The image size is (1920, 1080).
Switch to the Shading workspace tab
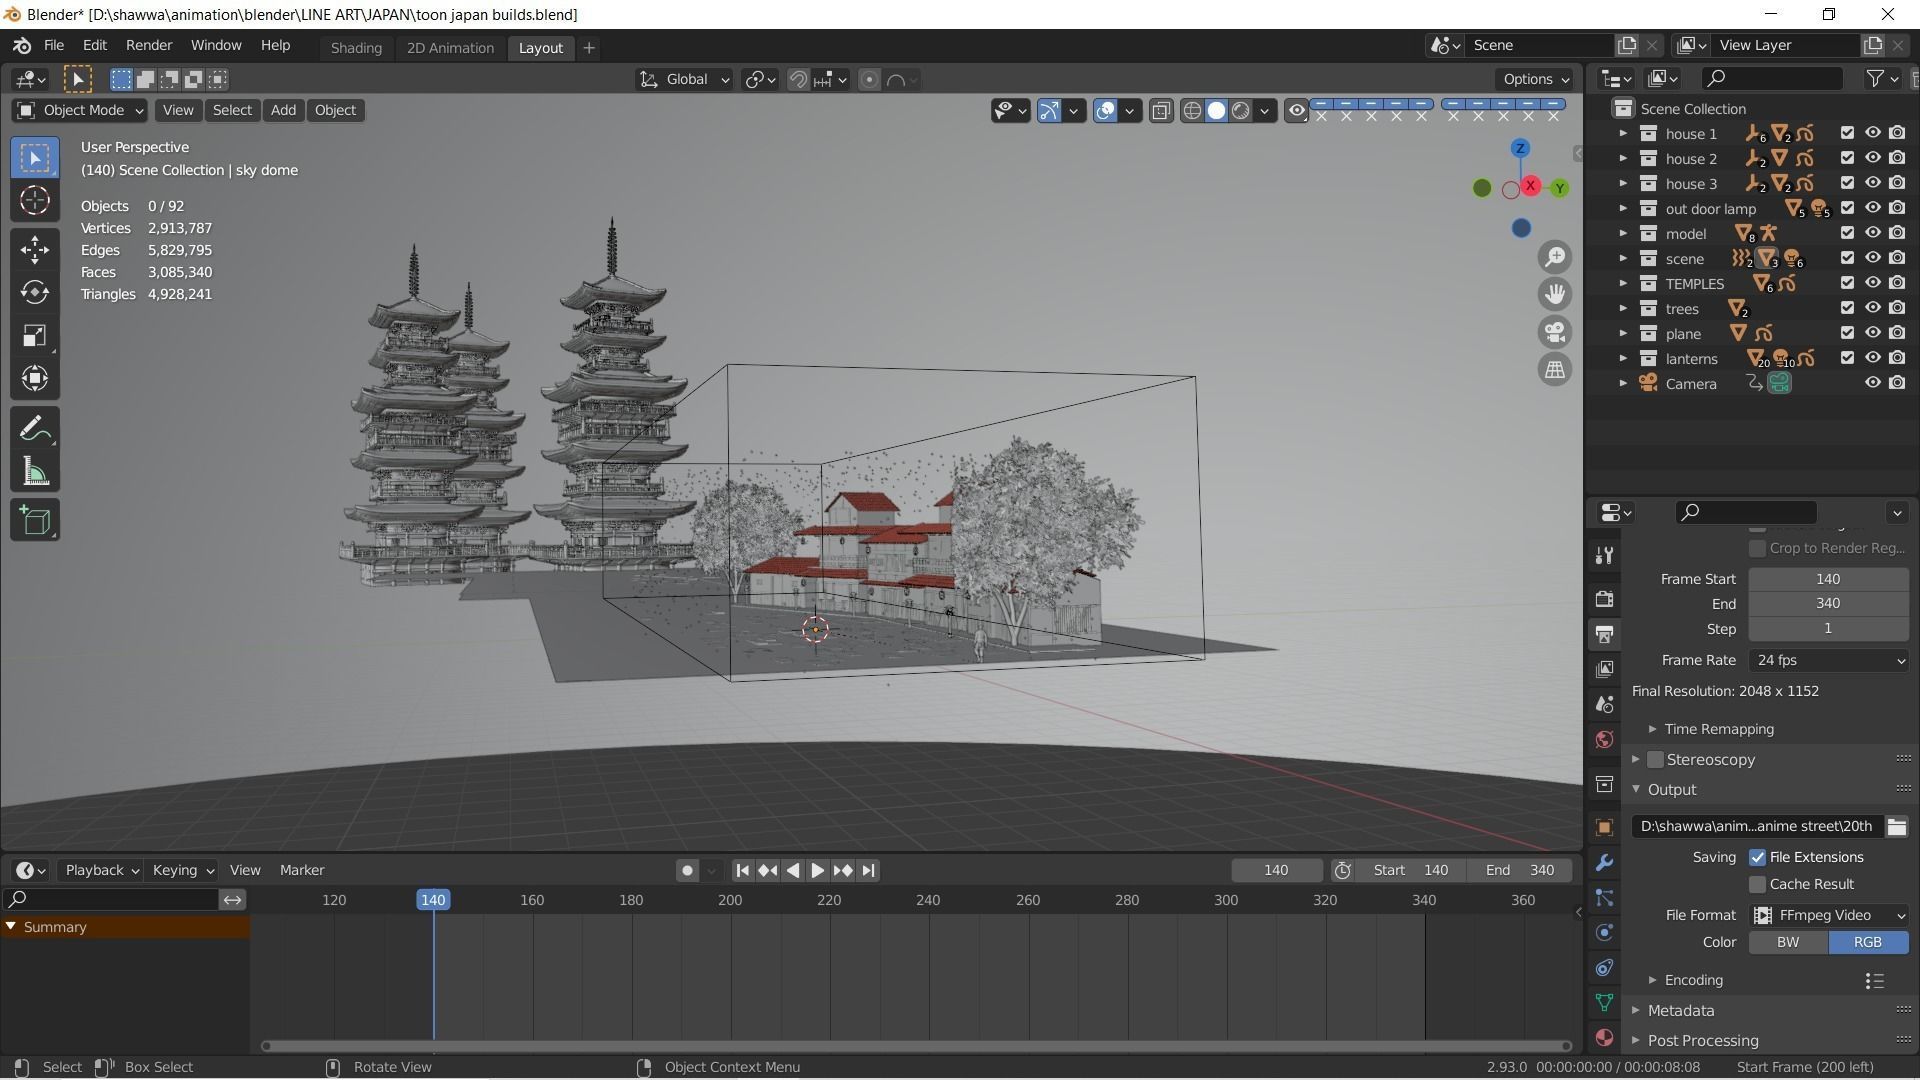point(356,48)
